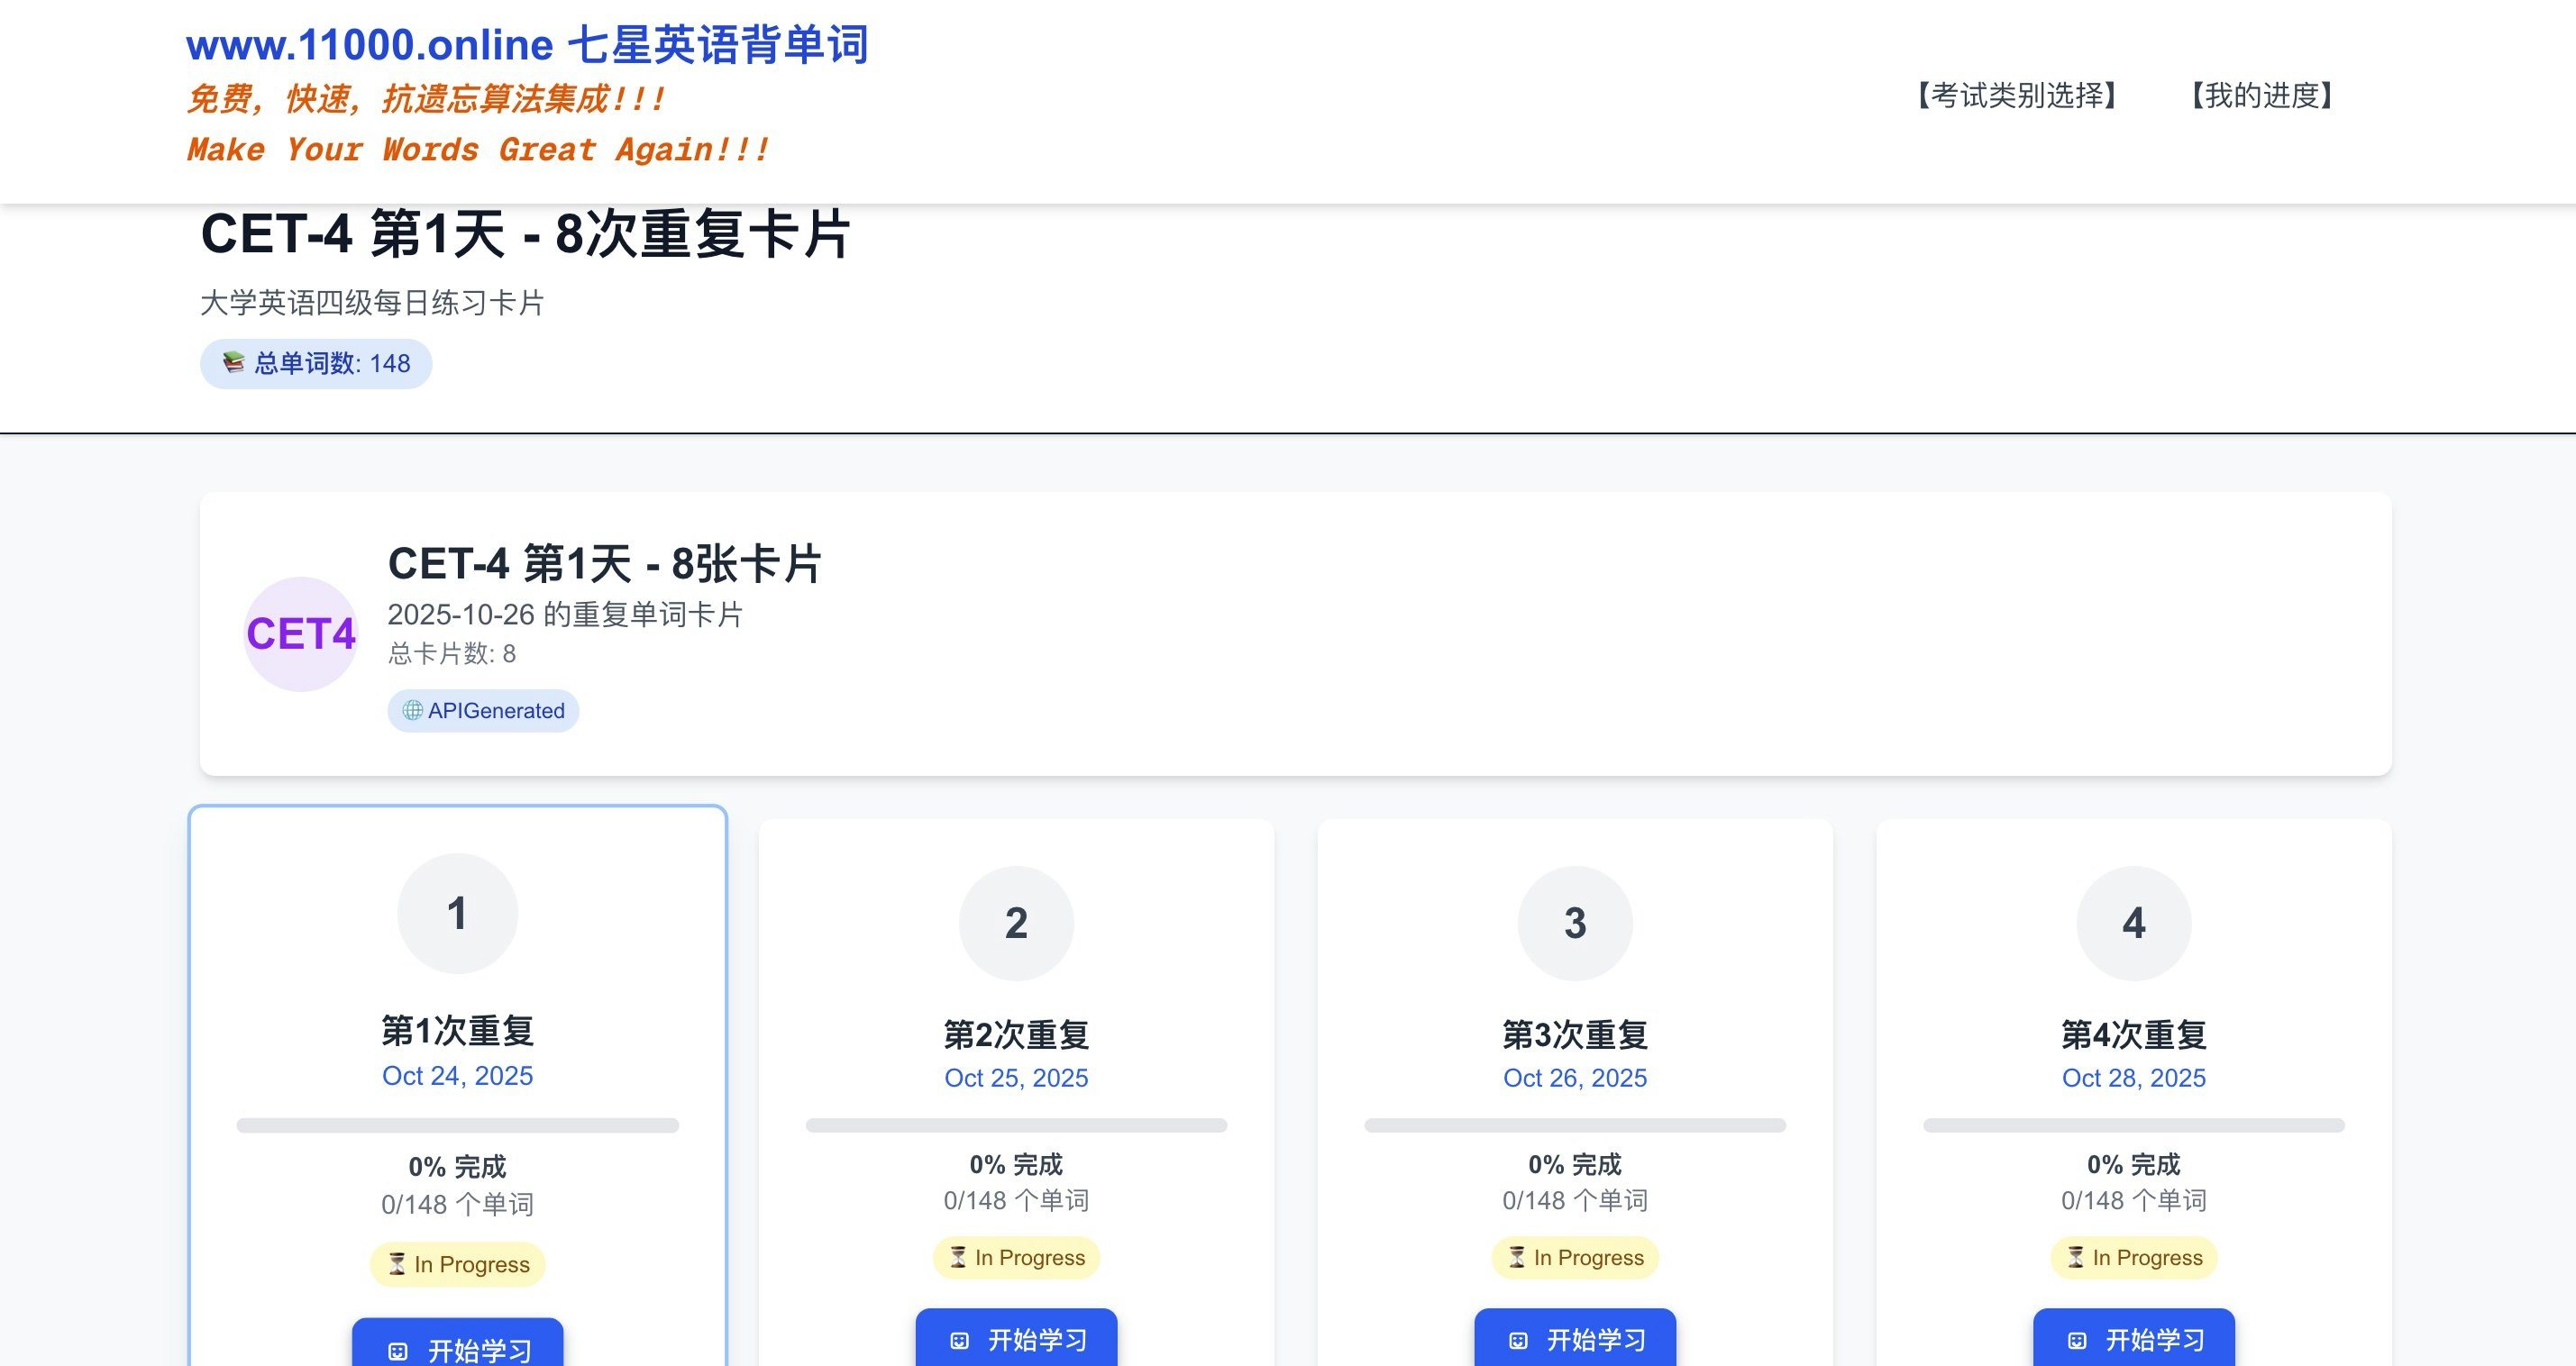The height and width of the screenshot is (1366, 2576).
Task: Start learning on 第4次重复 card
Action: coord(2134,1338)
